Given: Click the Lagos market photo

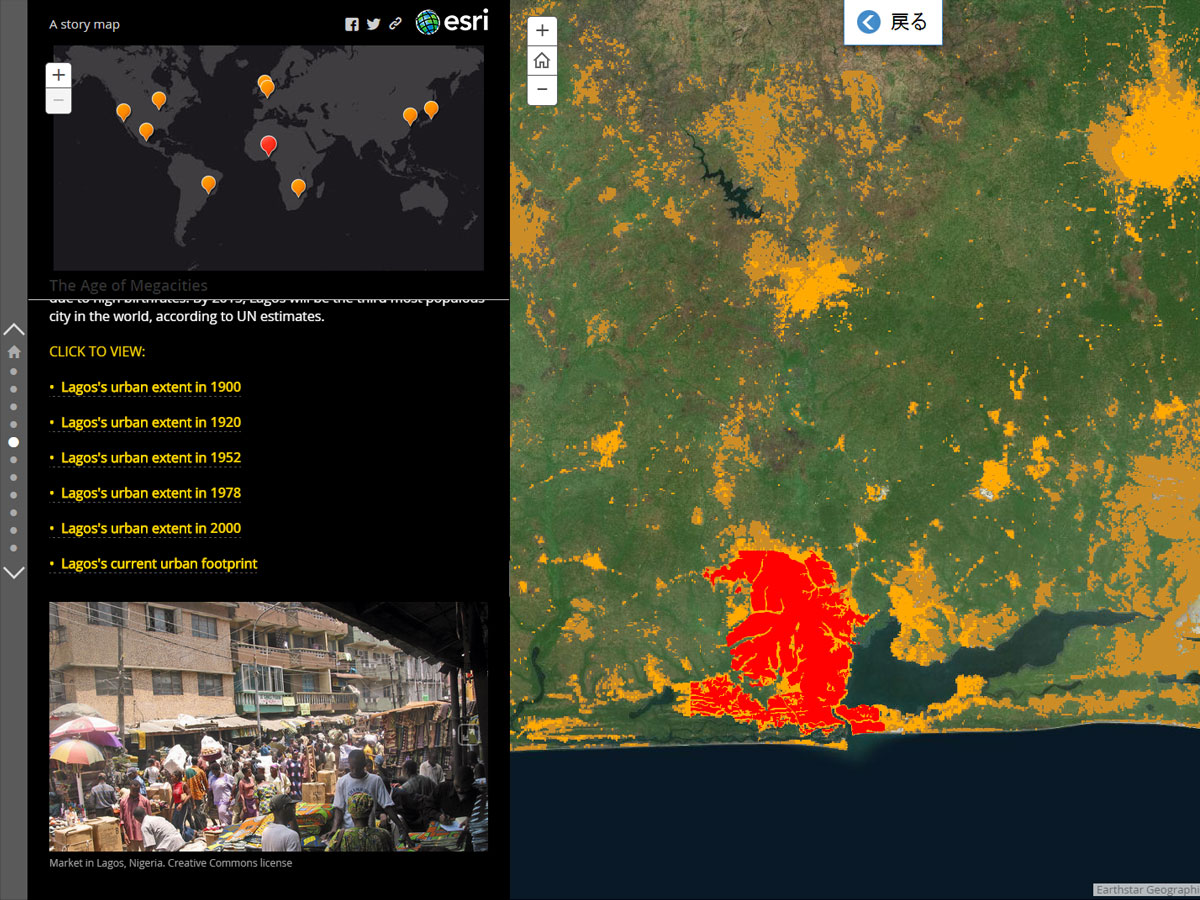Looking at the screenshot, I should click(268, 726).
